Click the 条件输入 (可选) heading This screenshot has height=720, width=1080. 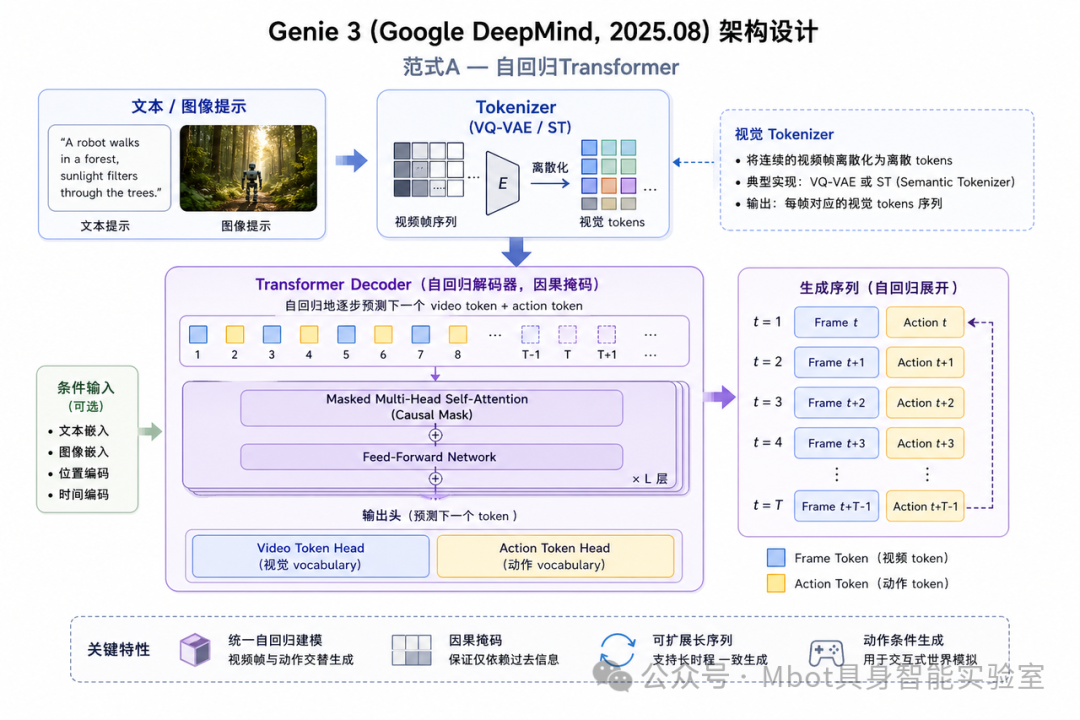click(x=86, y=396)
